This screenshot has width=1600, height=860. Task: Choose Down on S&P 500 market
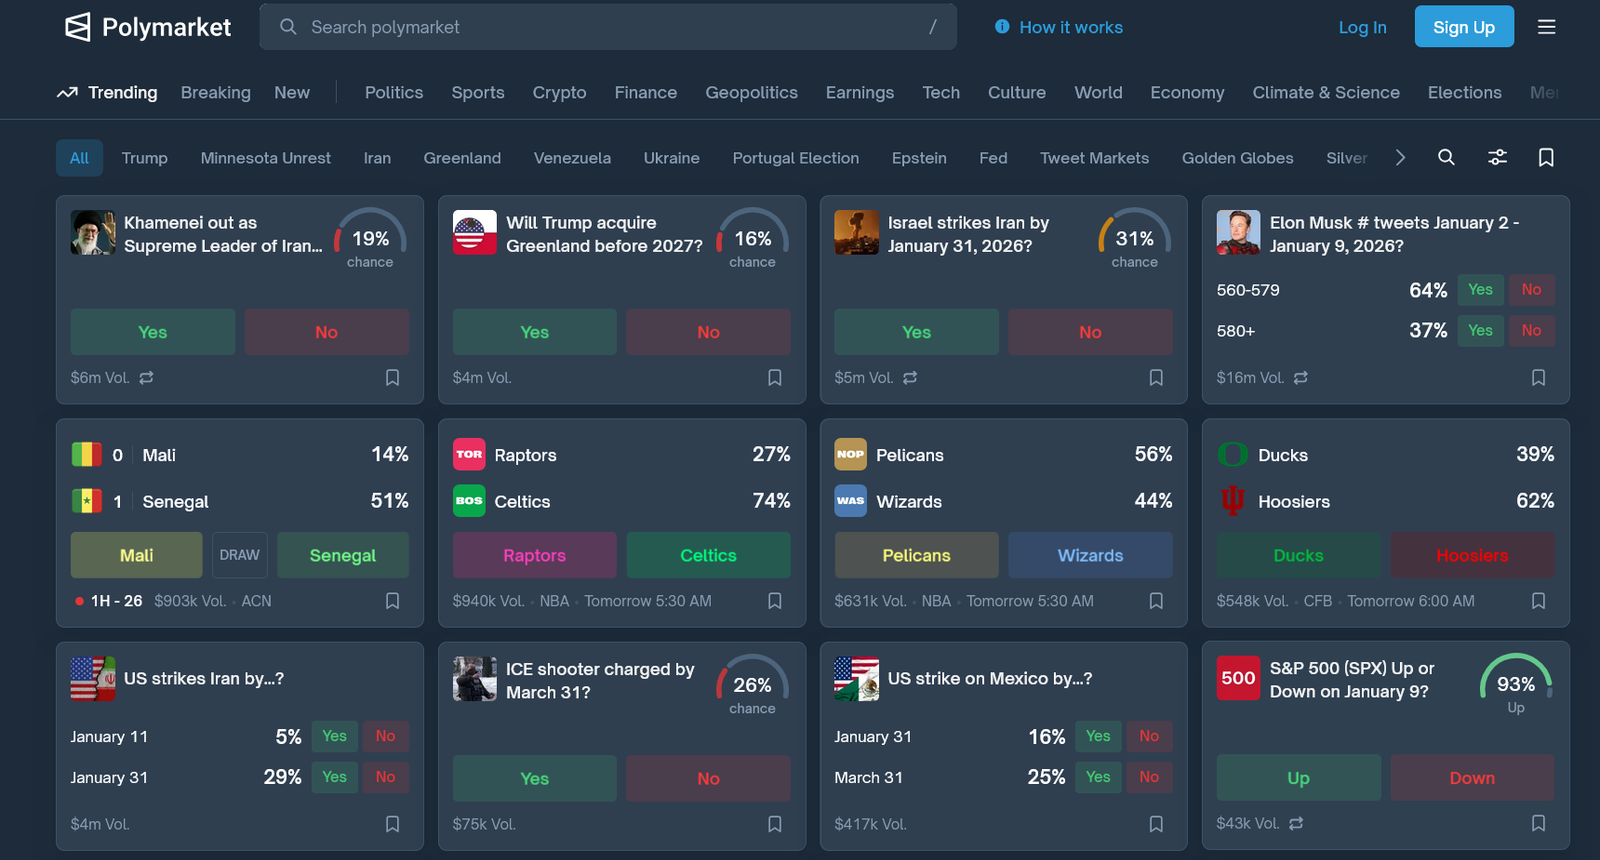coord(1472,778)
